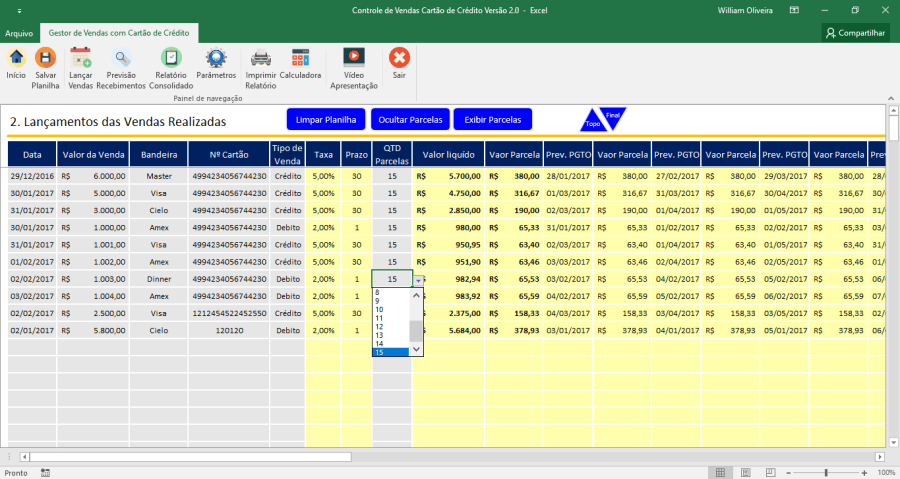900x479 pixels.
Task: Click Salvar Planilha save icon
Action: [x=45, y=58]
